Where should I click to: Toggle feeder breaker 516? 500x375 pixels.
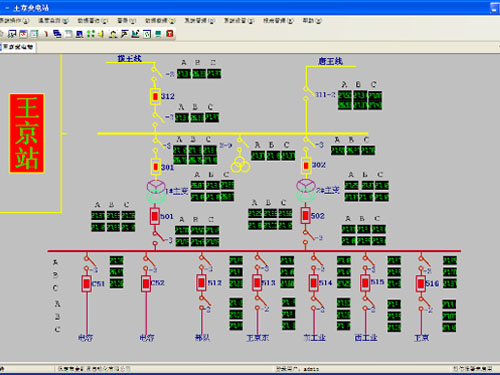pyautogui.click(x=421, y=284)
